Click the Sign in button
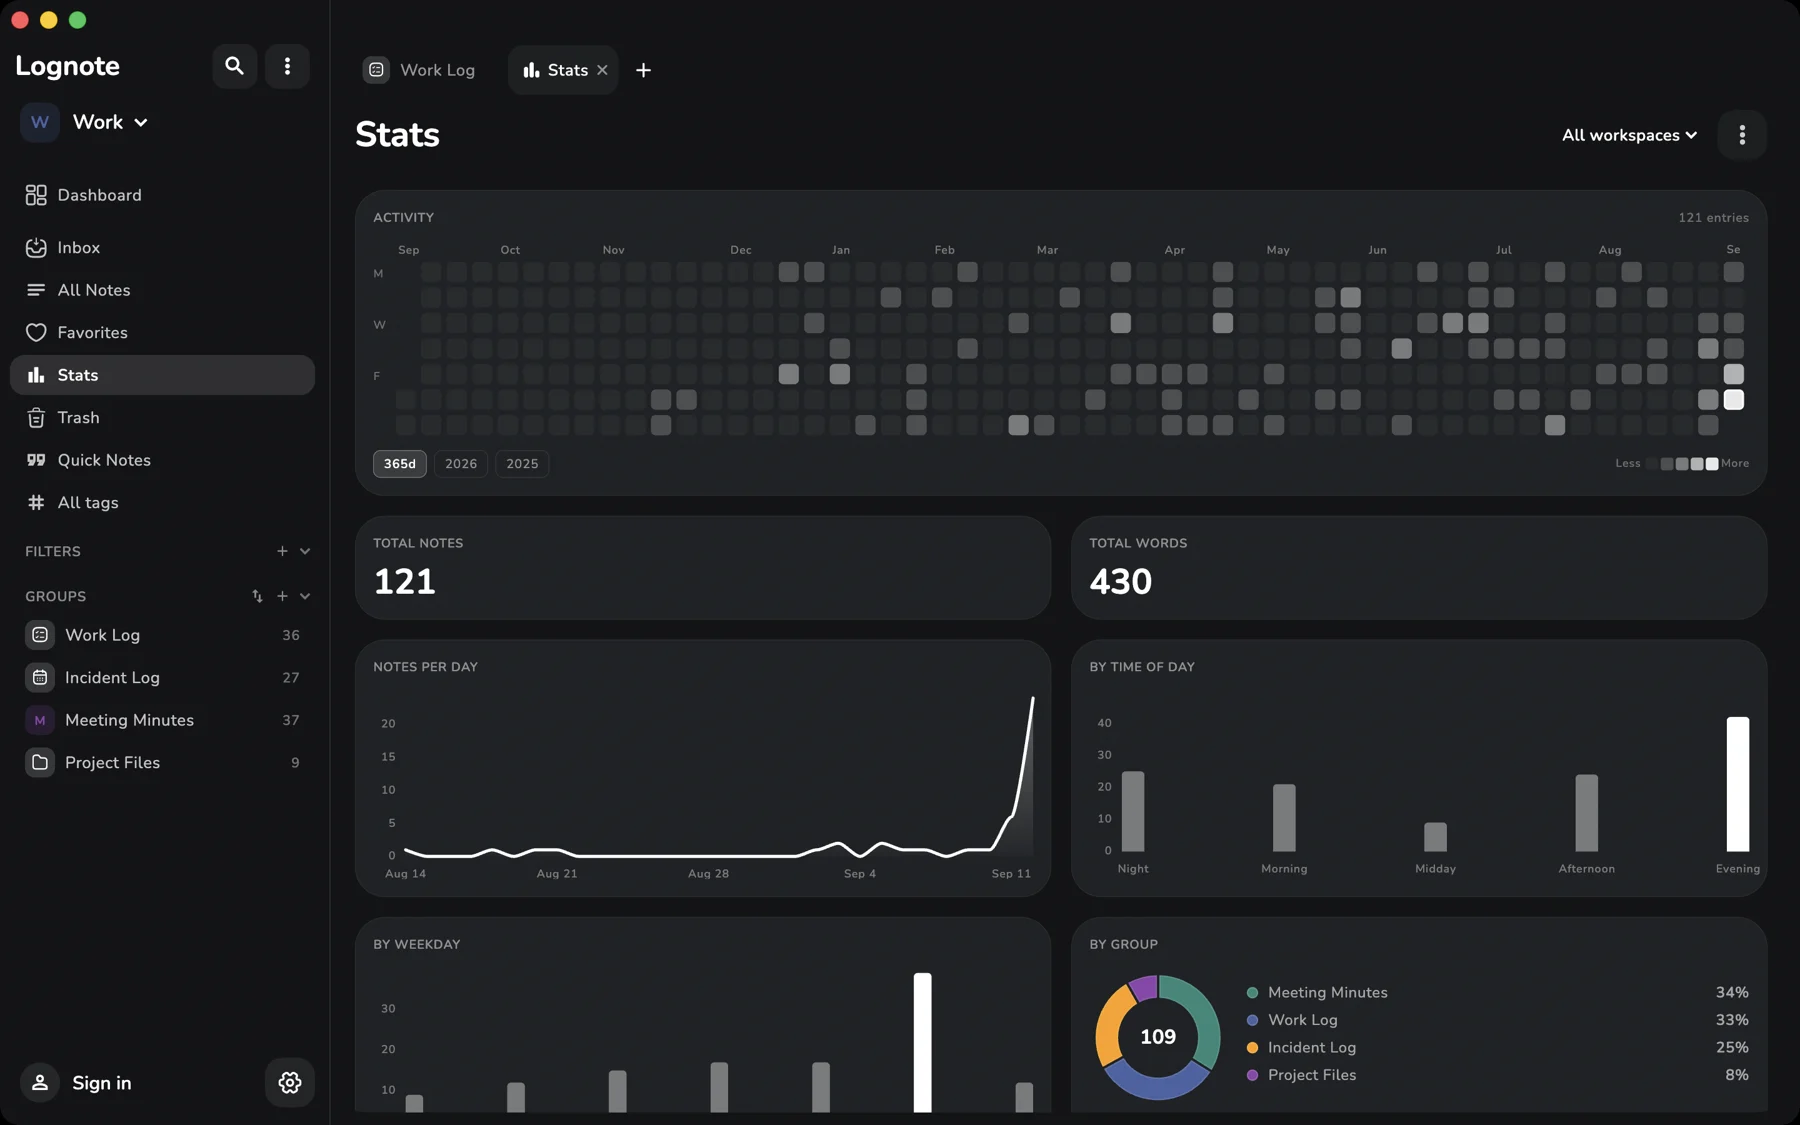This screenshot has height=1125, width=1800. pos(76,1083)
